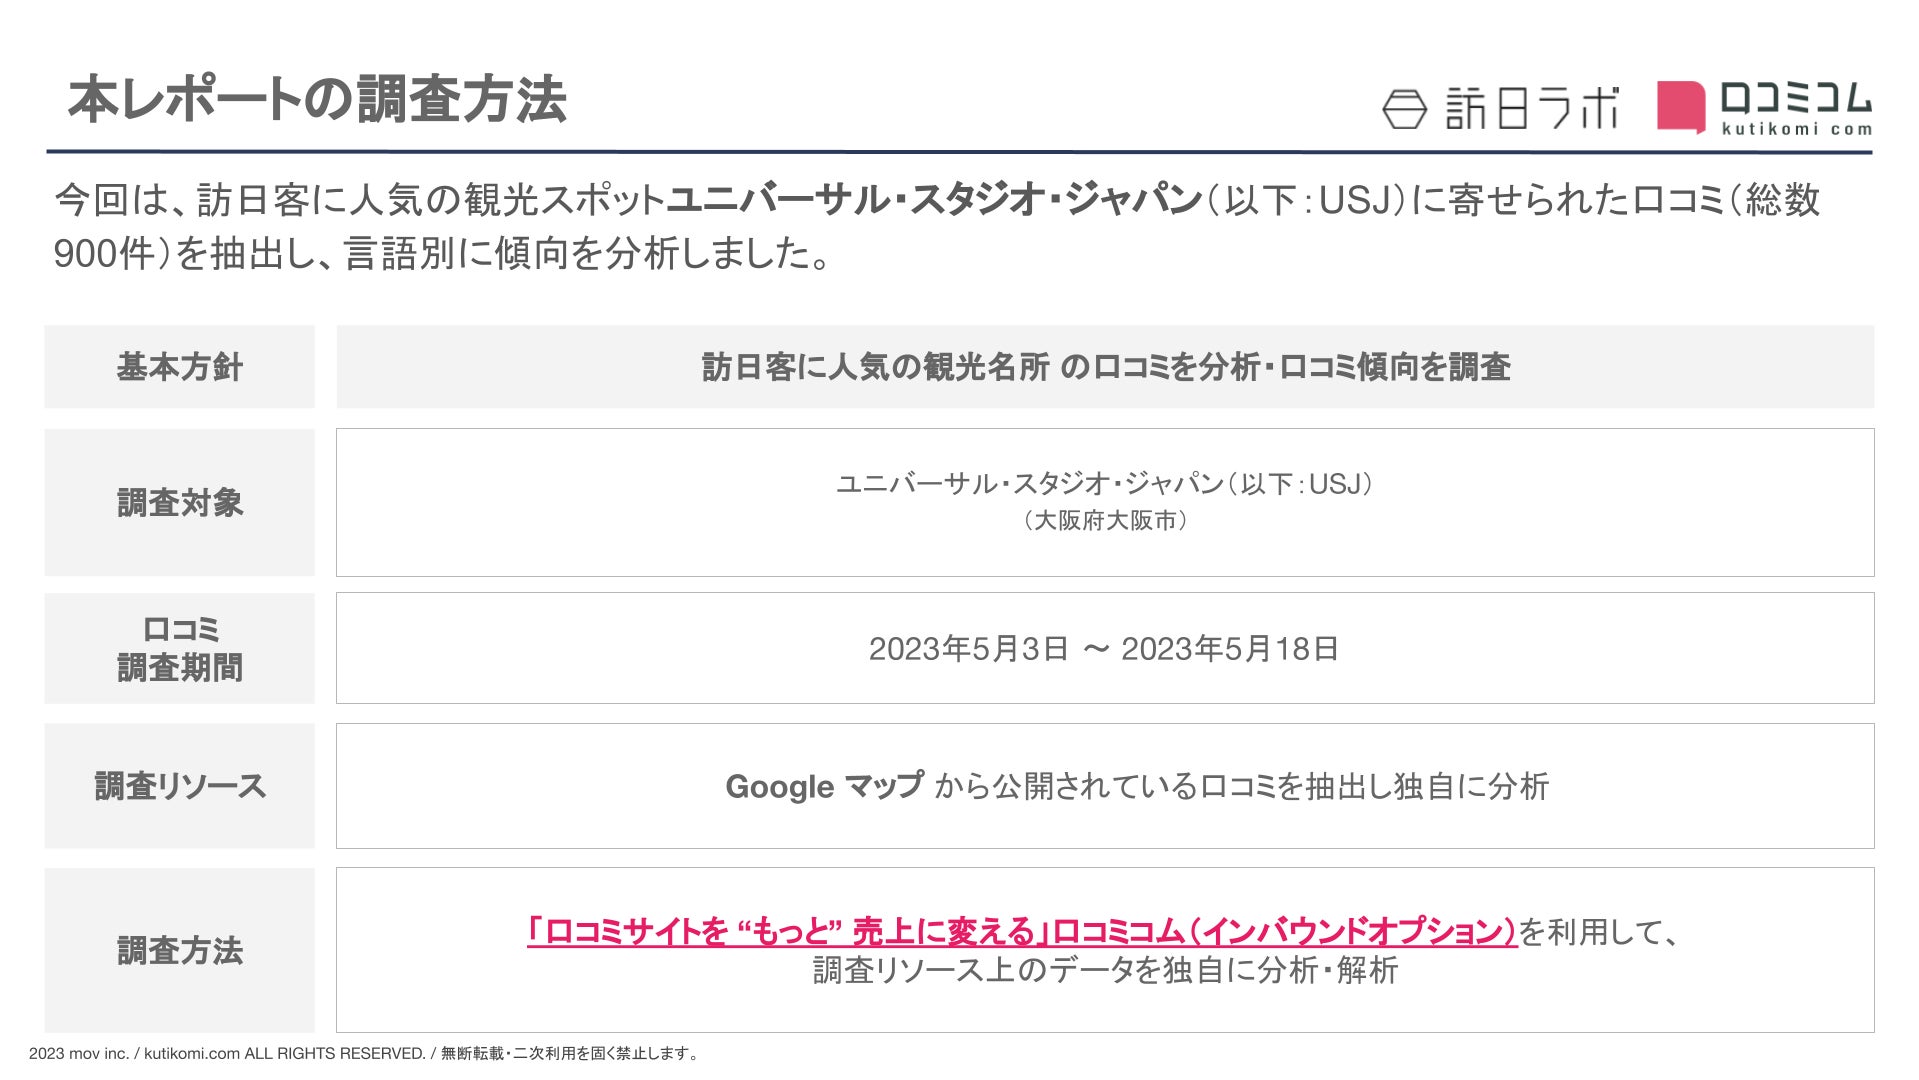
Task: Select the 基本方針 label cell
Action: [180, 367]
